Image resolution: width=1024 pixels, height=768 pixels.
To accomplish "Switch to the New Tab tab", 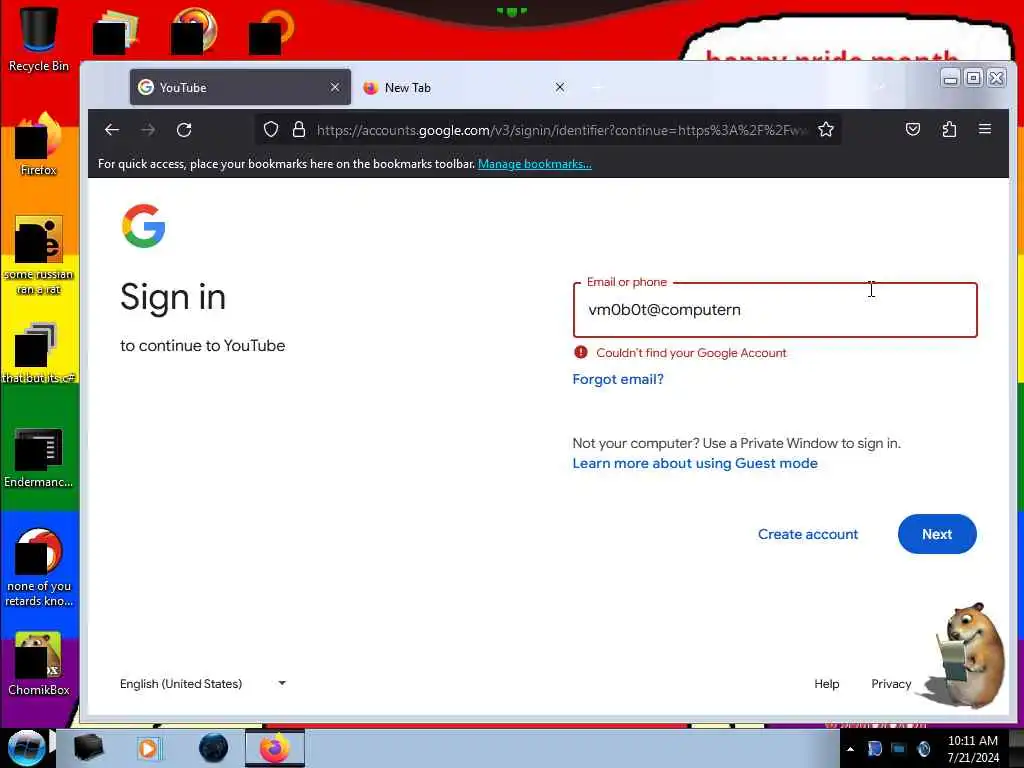I will coord(464,87).
